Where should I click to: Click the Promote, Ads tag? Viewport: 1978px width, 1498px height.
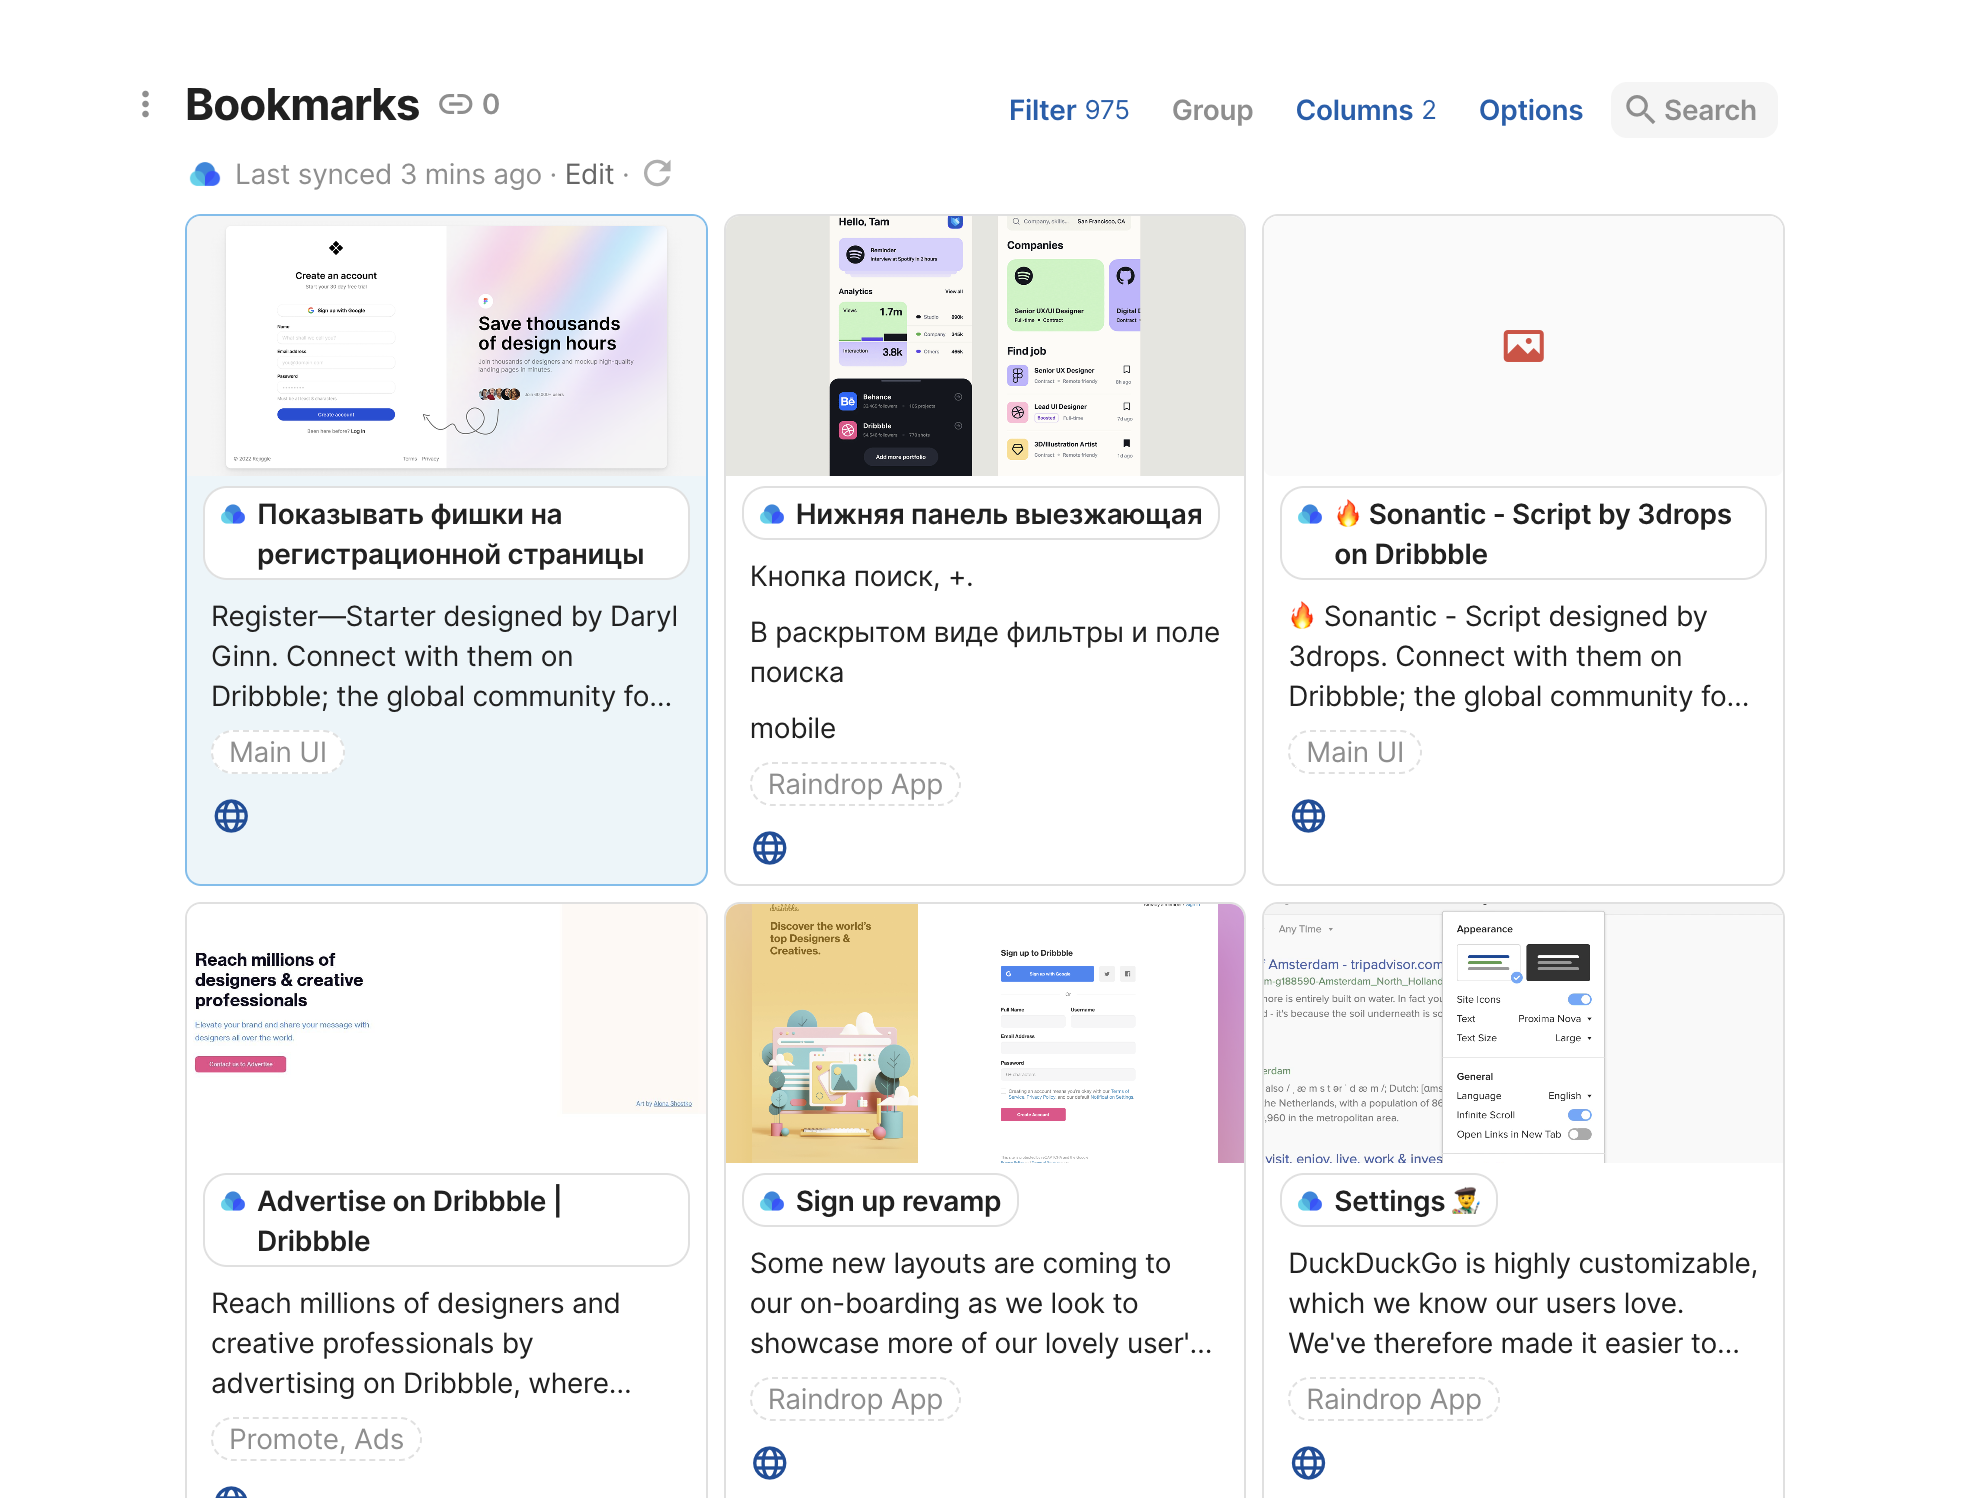316,1439
